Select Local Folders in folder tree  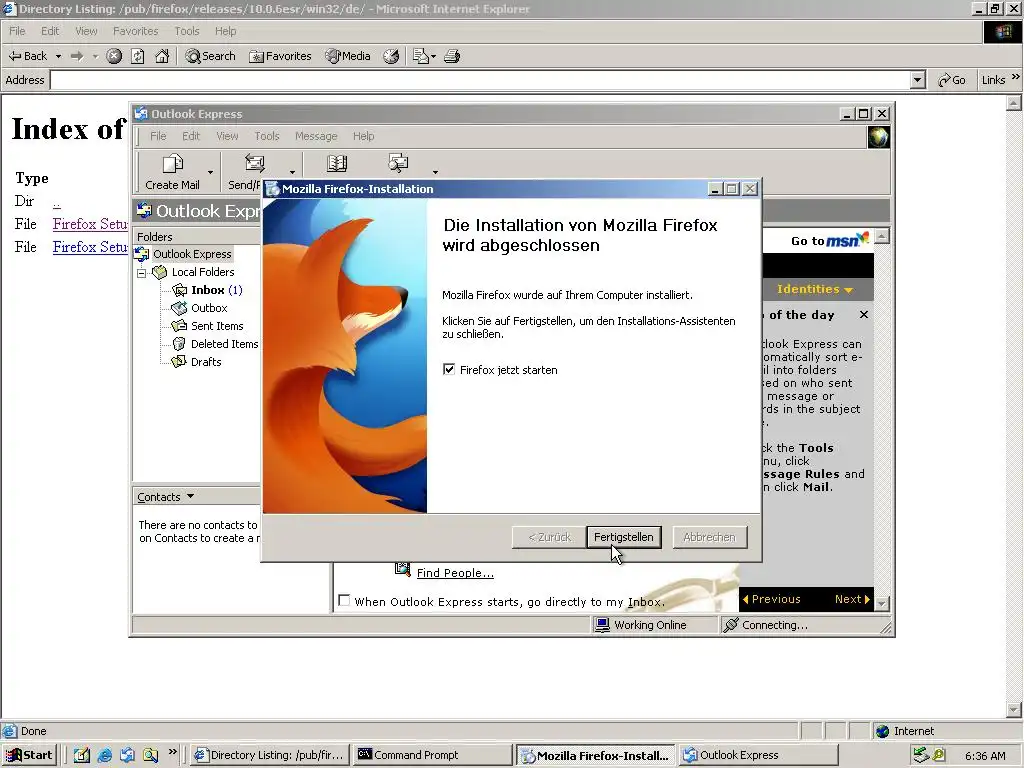click(202, 272)
